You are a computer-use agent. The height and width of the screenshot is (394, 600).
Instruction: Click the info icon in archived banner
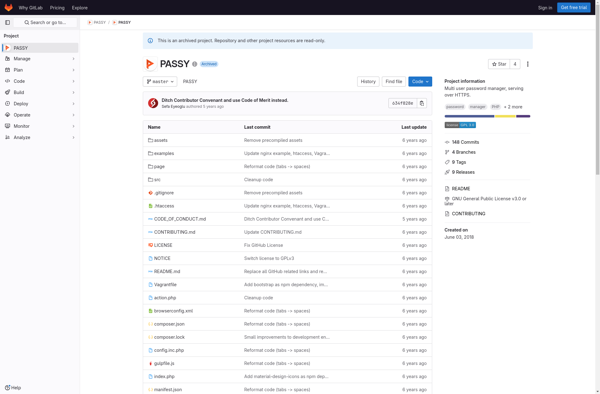click(x=150, y=41)
